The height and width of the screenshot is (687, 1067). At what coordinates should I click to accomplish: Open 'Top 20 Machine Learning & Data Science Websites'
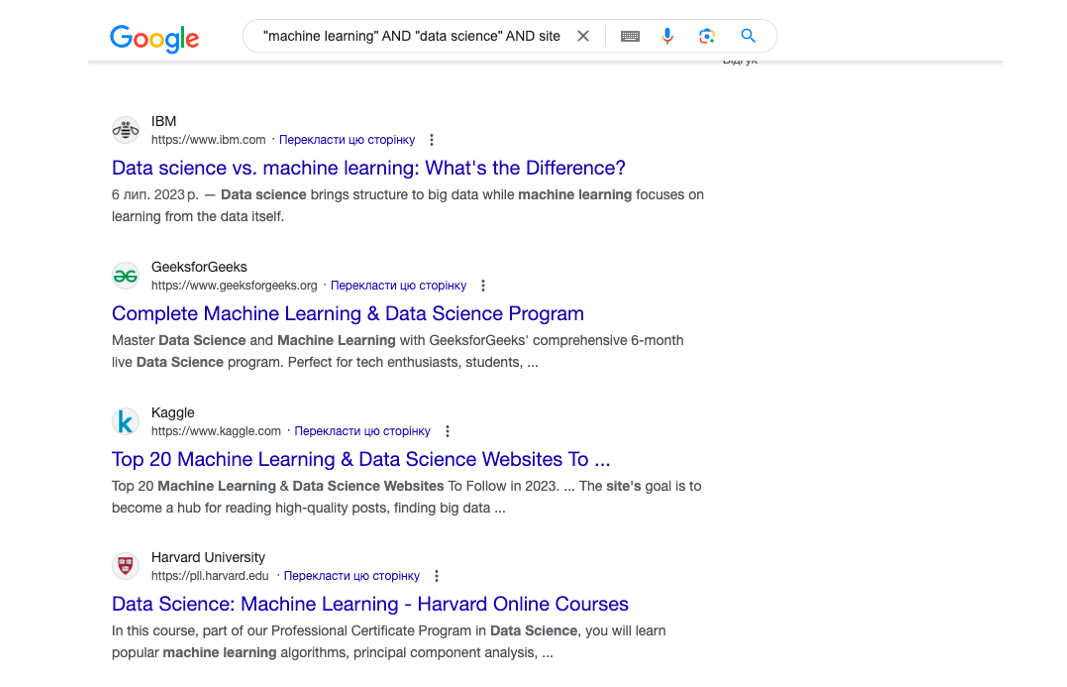pos(361,459)
